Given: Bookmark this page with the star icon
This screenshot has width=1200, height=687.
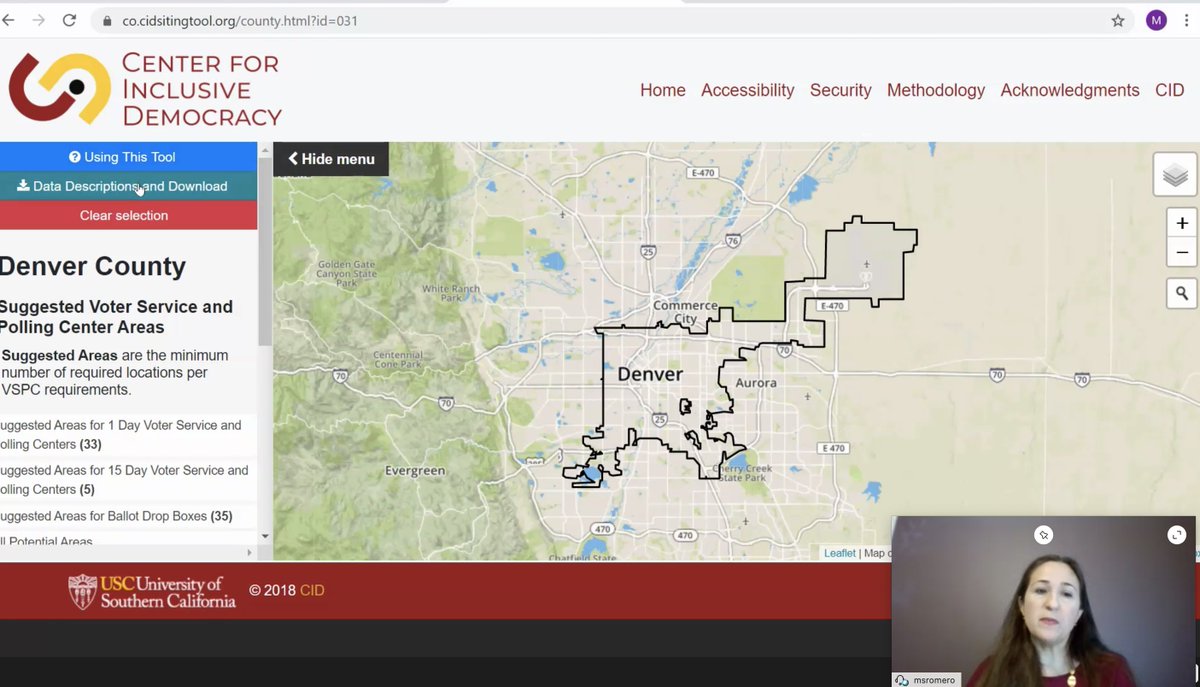Looking at the screenshot, I should [x=1118, y=20].
